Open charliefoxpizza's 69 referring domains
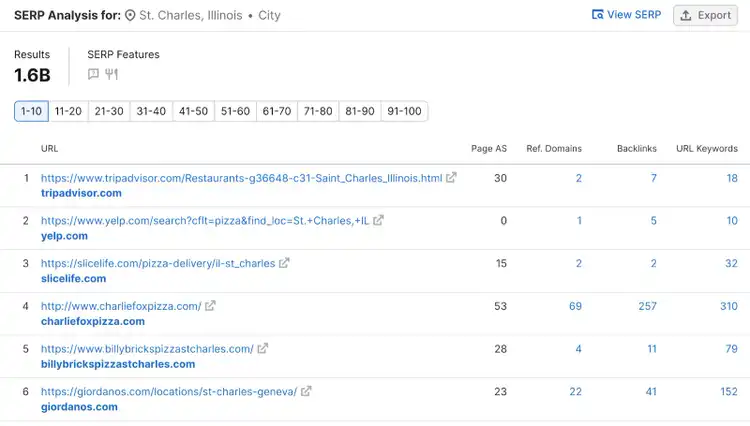Image resolution: width=750 pixels, height=426 pixels. point(575,306)
